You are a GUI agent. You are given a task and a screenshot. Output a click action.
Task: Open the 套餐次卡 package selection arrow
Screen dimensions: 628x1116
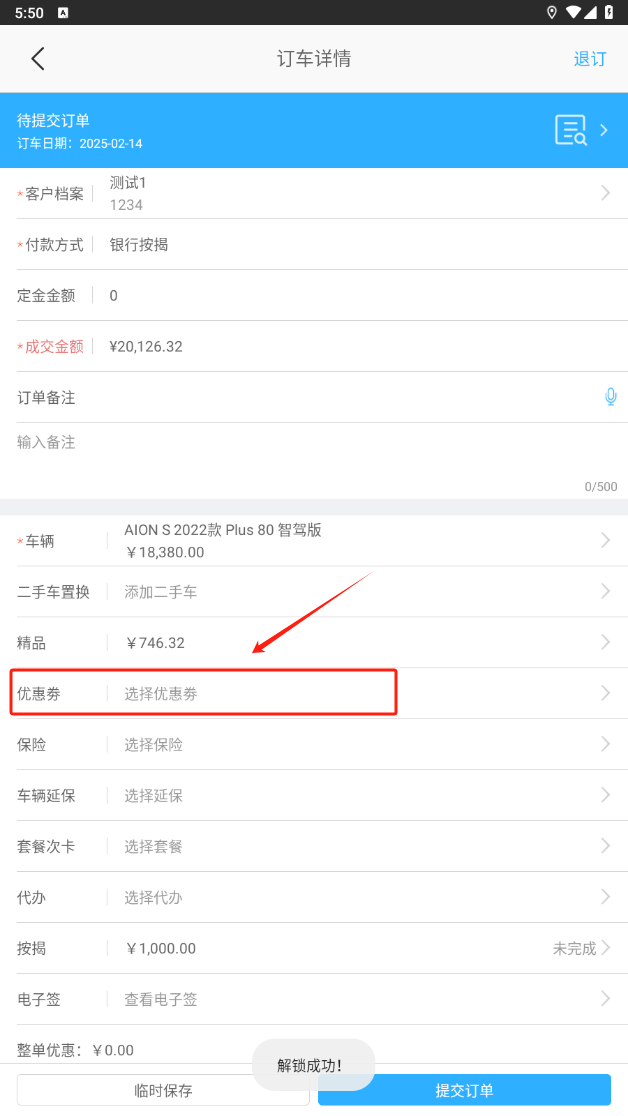click(x=605, y=846)
